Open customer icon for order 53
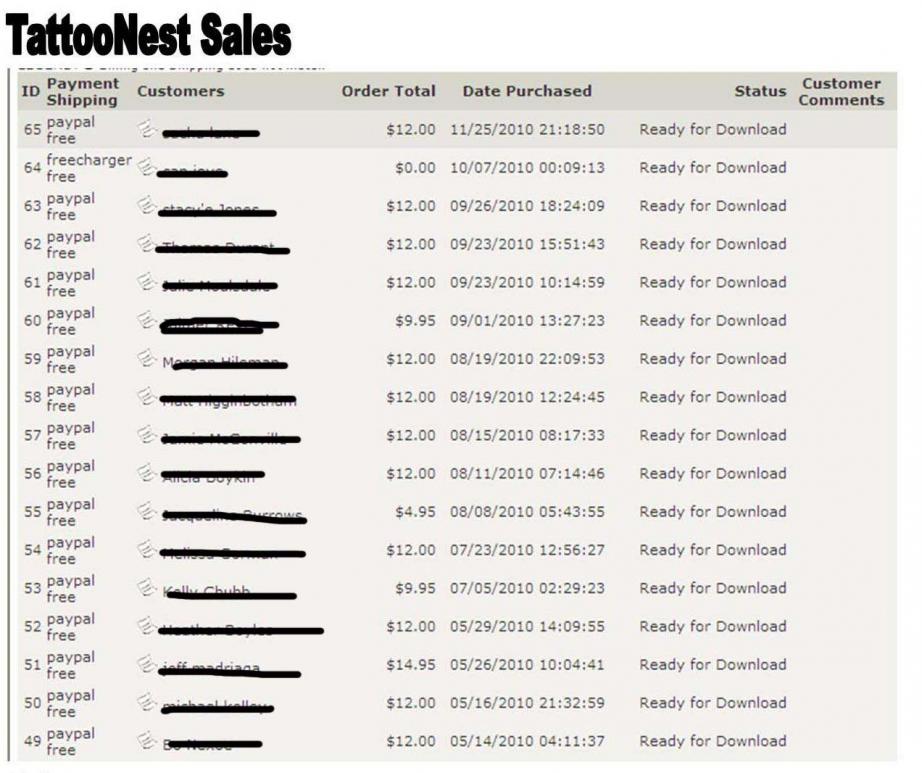This screenshot has width=922, height=773. [147, 587]
